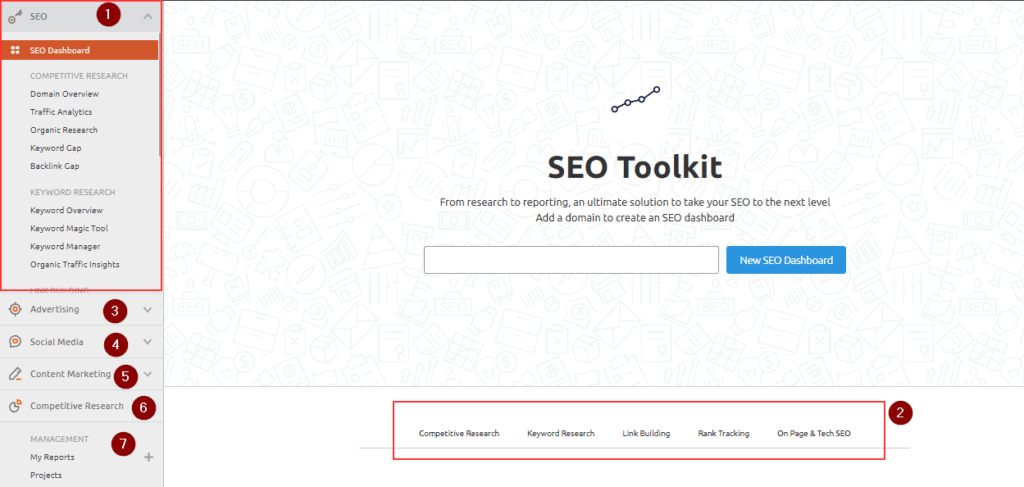Click the New SEO Dashboard button

click(786, 260)
